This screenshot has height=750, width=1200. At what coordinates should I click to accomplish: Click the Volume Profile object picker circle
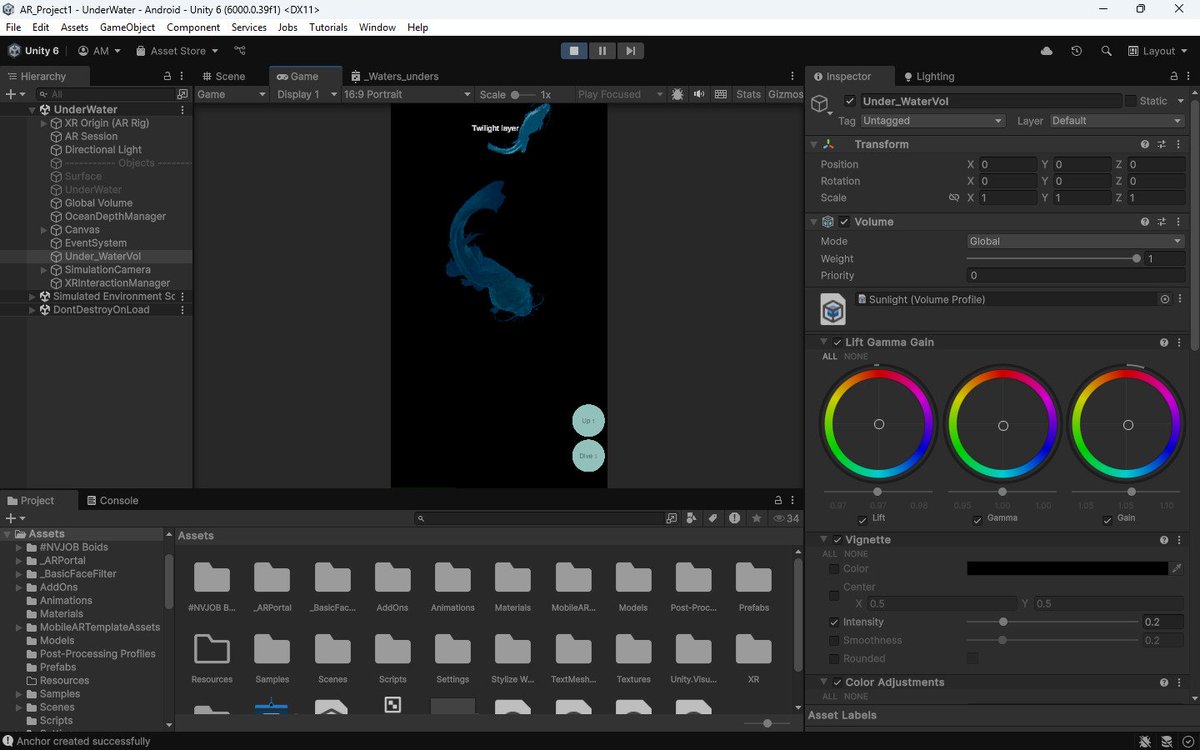tap(1165, 299)
